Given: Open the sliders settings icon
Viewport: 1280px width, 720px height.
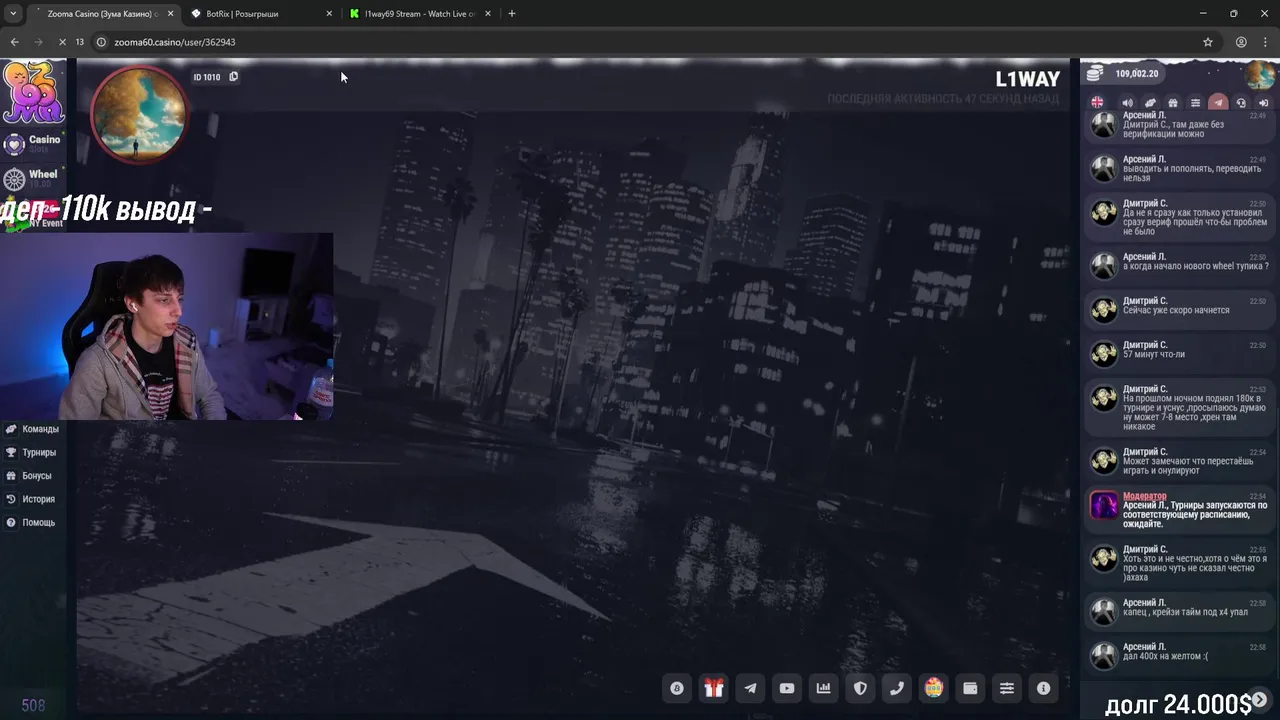Looking at the screenshot, I should tap(1007, 688).
